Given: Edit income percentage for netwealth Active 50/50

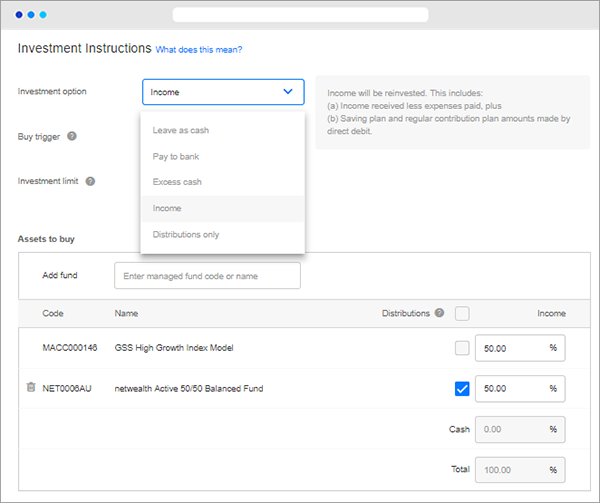Looking at the screenshot, I should point(511,388).
